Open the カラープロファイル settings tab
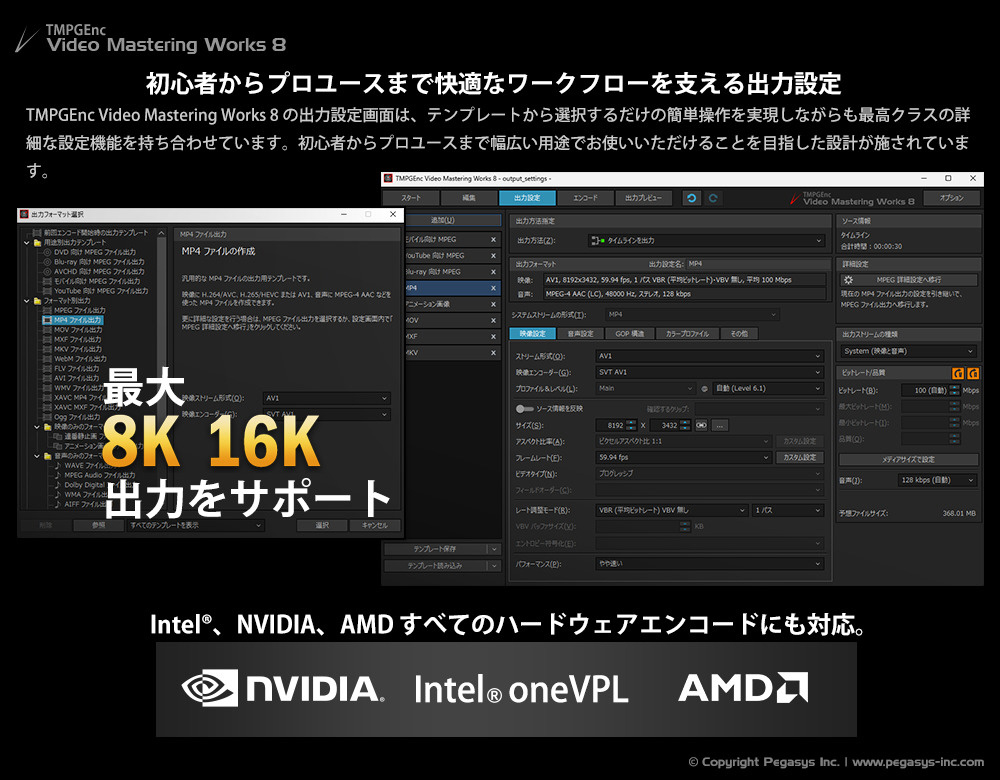Screen dimensions: 1000x780 (687, 334)
